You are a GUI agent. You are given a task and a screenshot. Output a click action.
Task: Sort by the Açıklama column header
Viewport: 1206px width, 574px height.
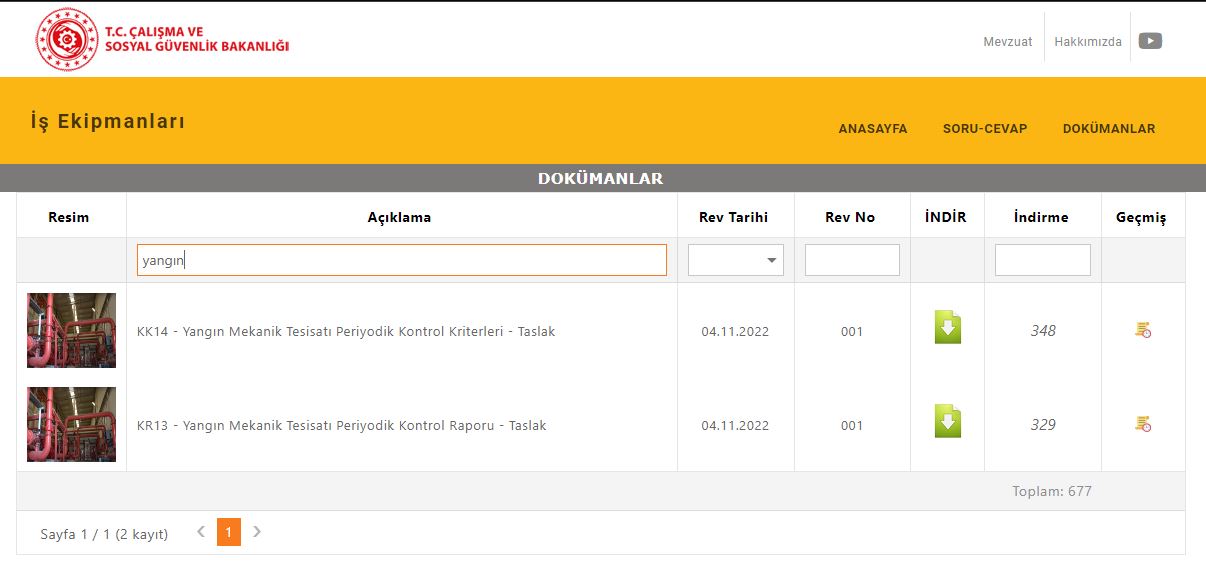click(399, 217)
